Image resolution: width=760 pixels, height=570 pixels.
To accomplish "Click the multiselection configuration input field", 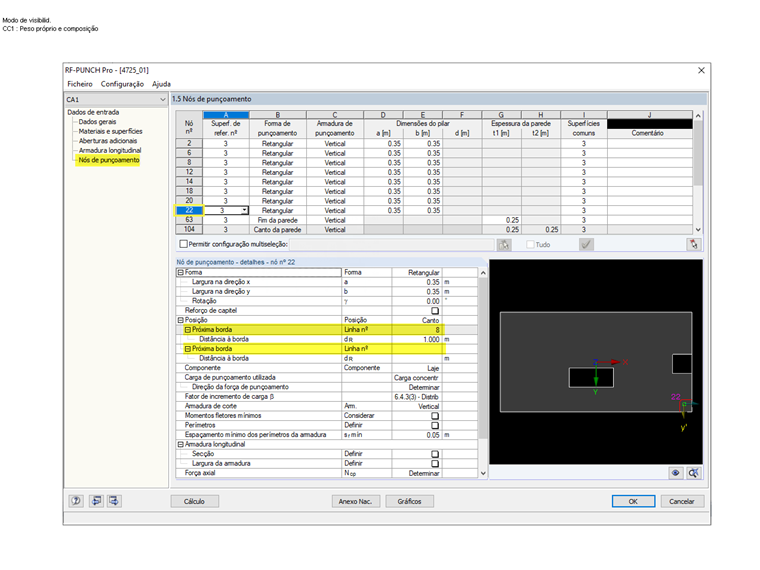I will coord(392,244).
